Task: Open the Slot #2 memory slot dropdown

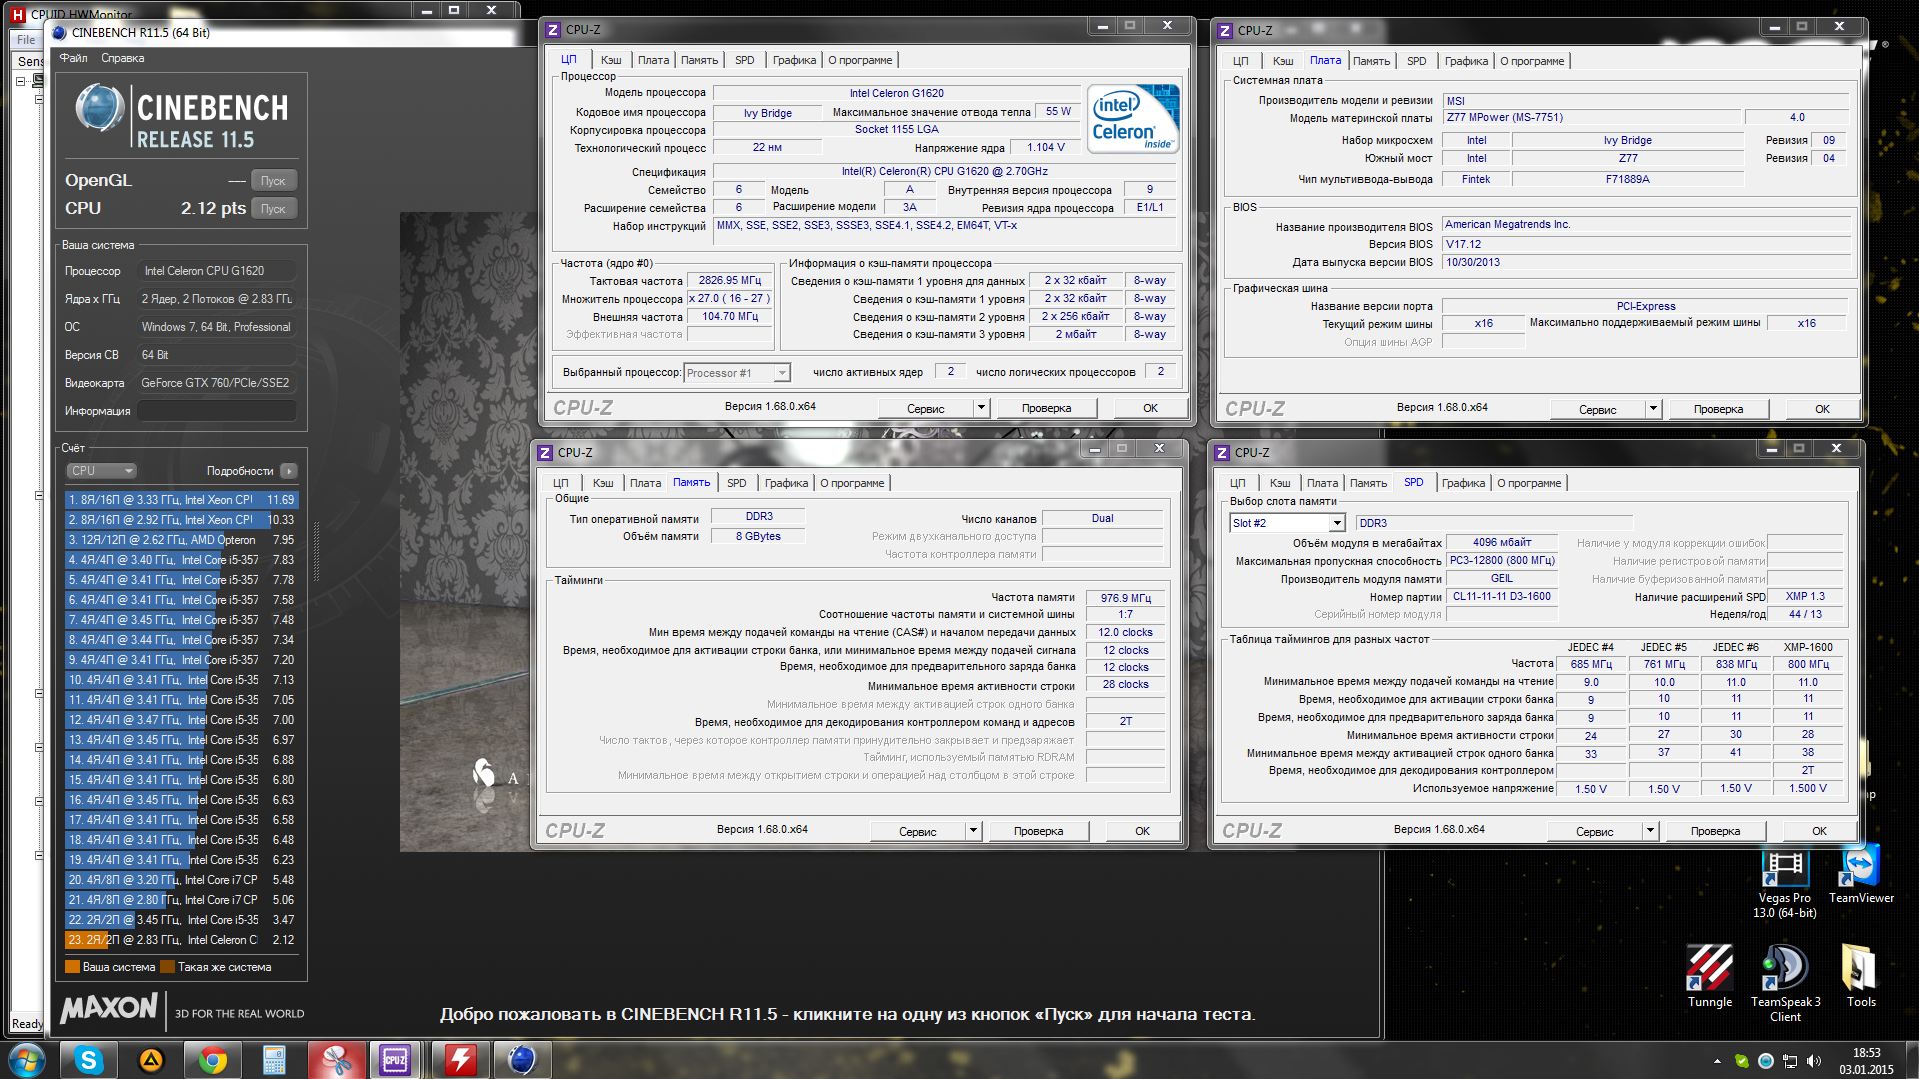Action: (x=1287, y=523)
